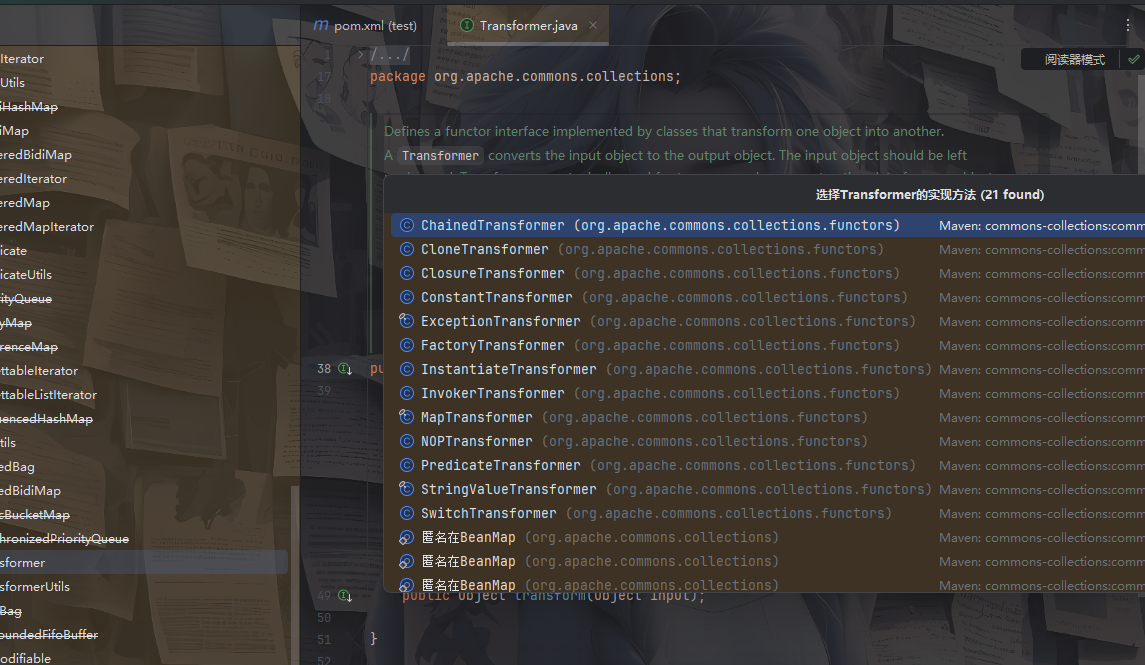1145x665 pixels.
Task: Click the class icon beside ConstantTransformer
Action: click(407, 298)
